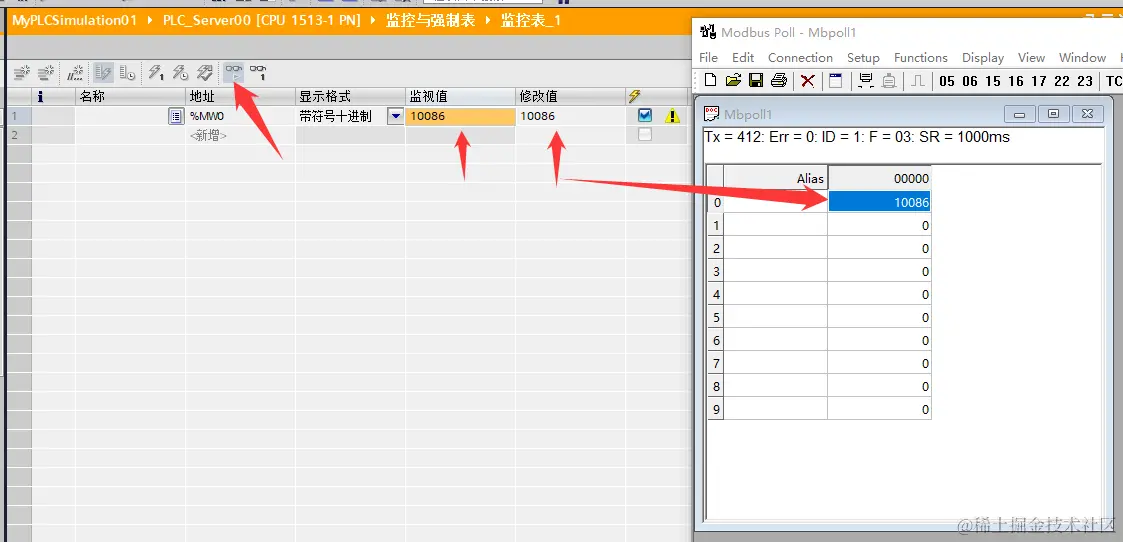This screenshot has width=1123, height=542.
Task: Click the Modbus Poll app icon in title bar
Action: 708,32
